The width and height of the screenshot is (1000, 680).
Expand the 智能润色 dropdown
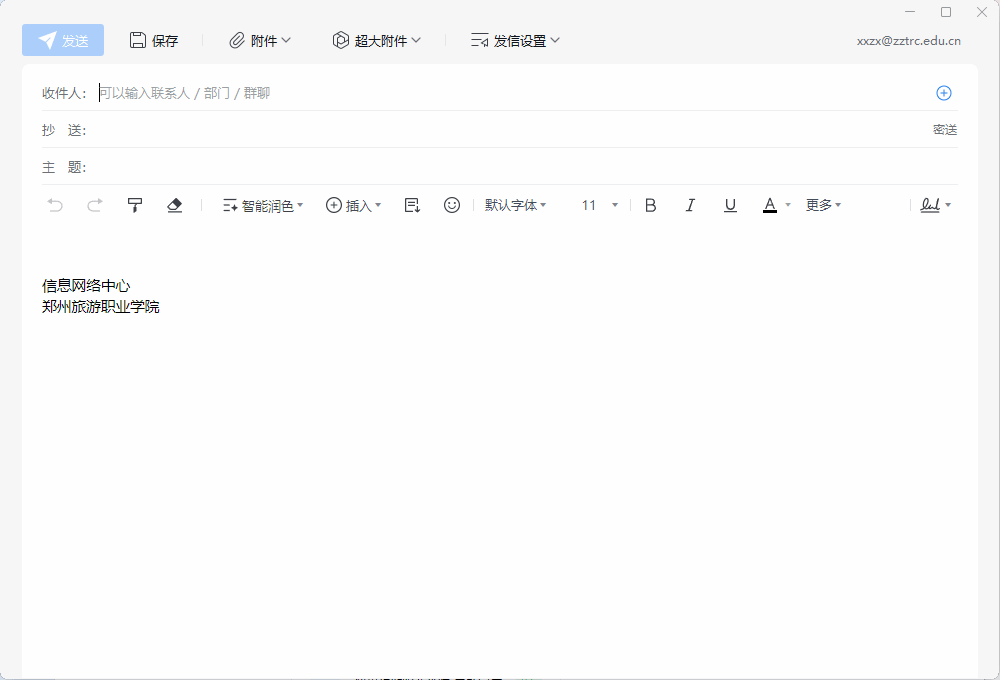tap(263, 205)
